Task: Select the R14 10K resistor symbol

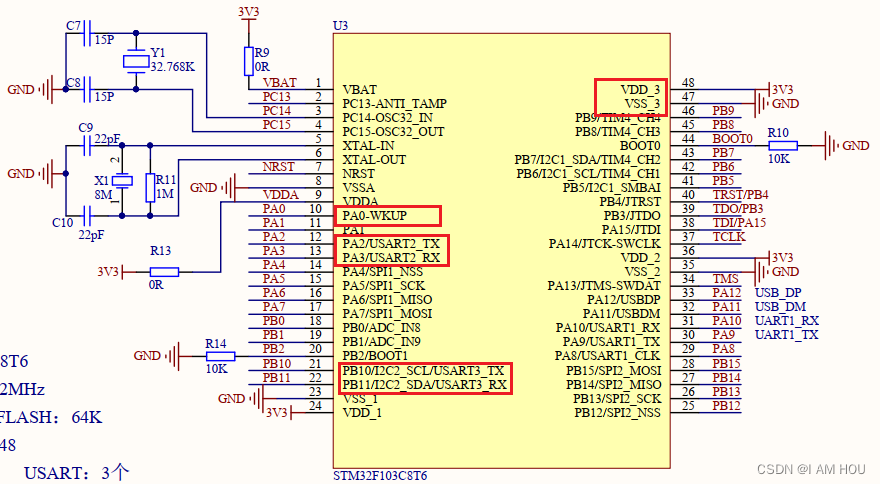Action: pos(221,356)
